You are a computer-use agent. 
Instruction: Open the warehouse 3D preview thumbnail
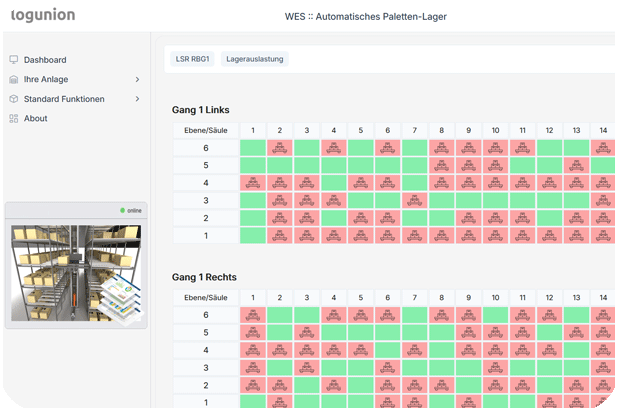(x=76, y=272)
